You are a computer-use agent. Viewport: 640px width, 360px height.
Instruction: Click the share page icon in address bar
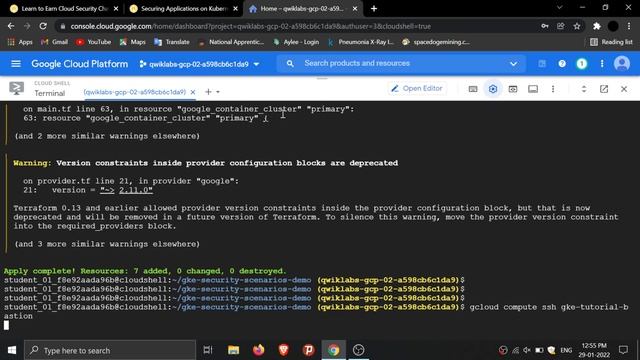pos(560,26)
